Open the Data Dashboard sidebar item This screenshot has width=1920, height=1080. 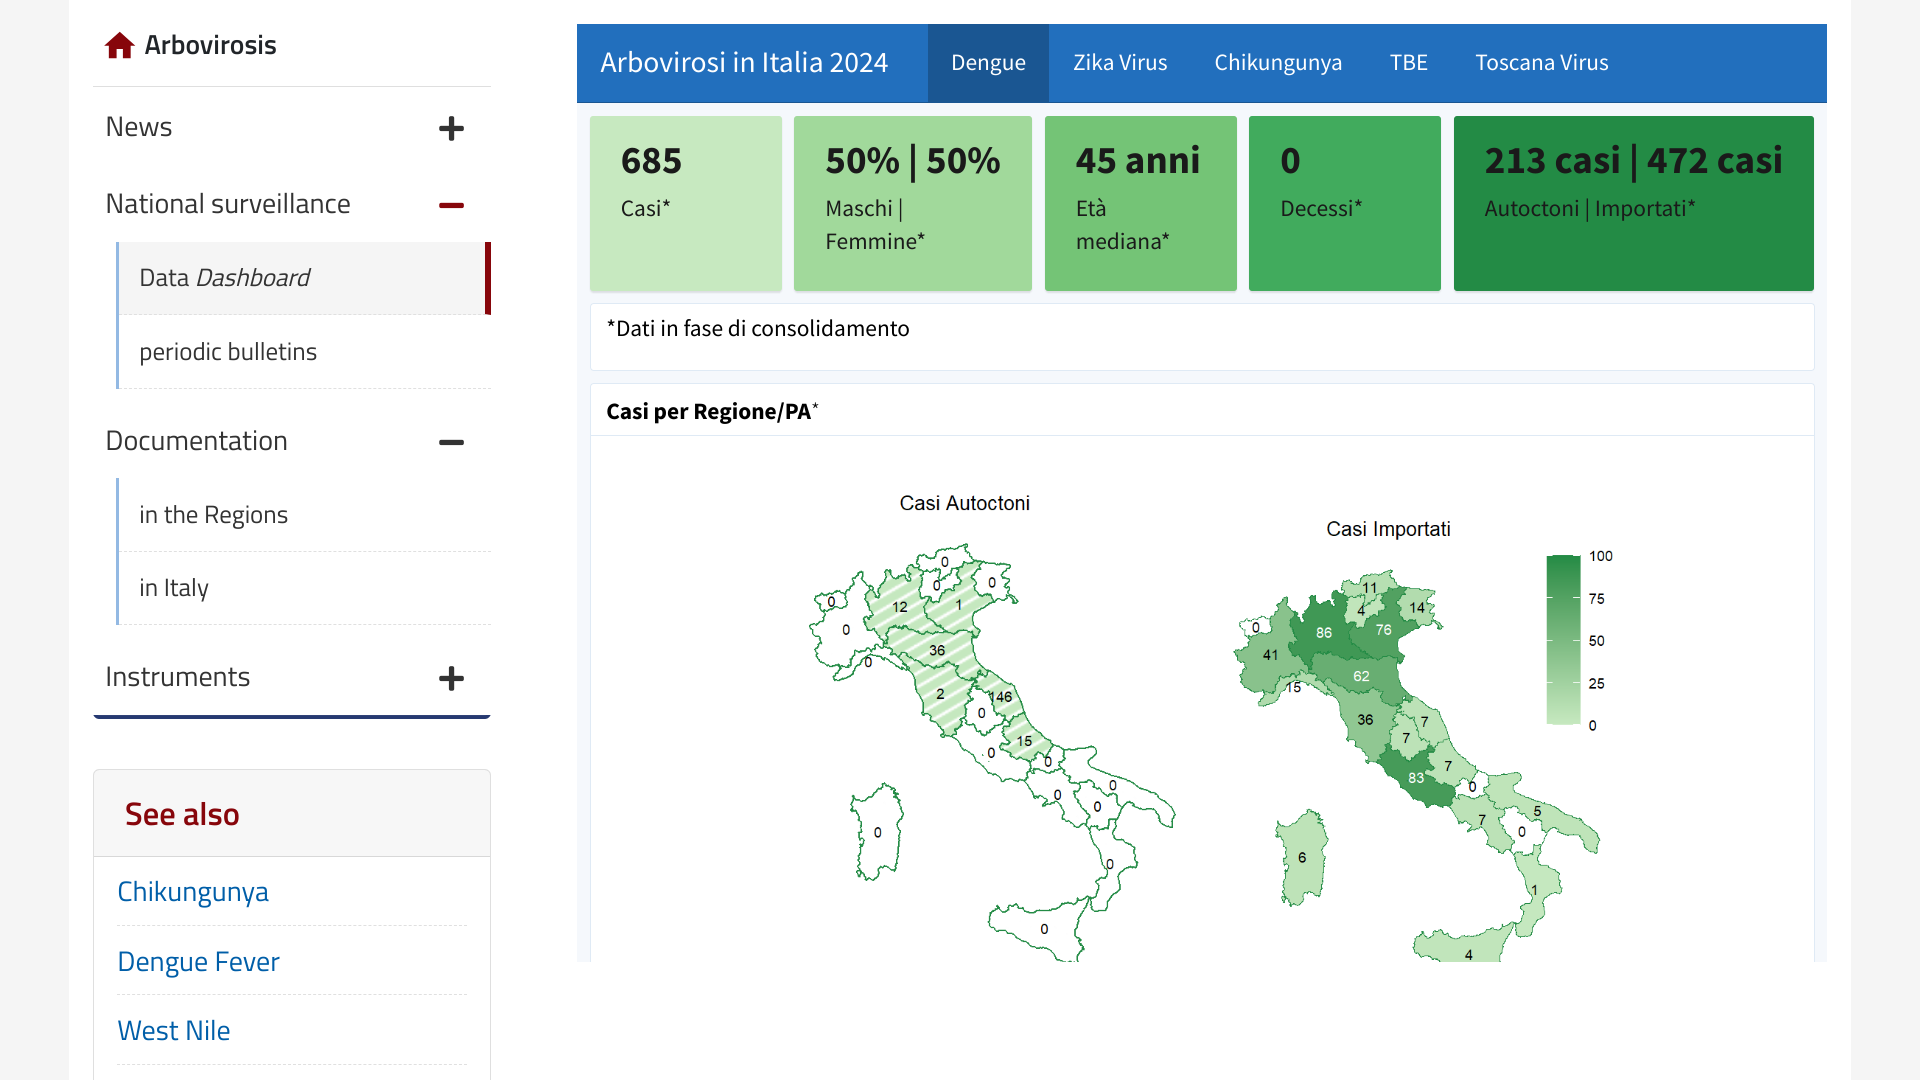224,278
